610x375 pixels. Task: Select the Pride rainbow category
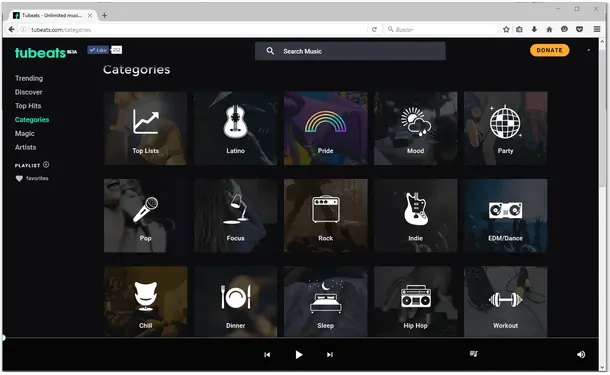[326, 128]
